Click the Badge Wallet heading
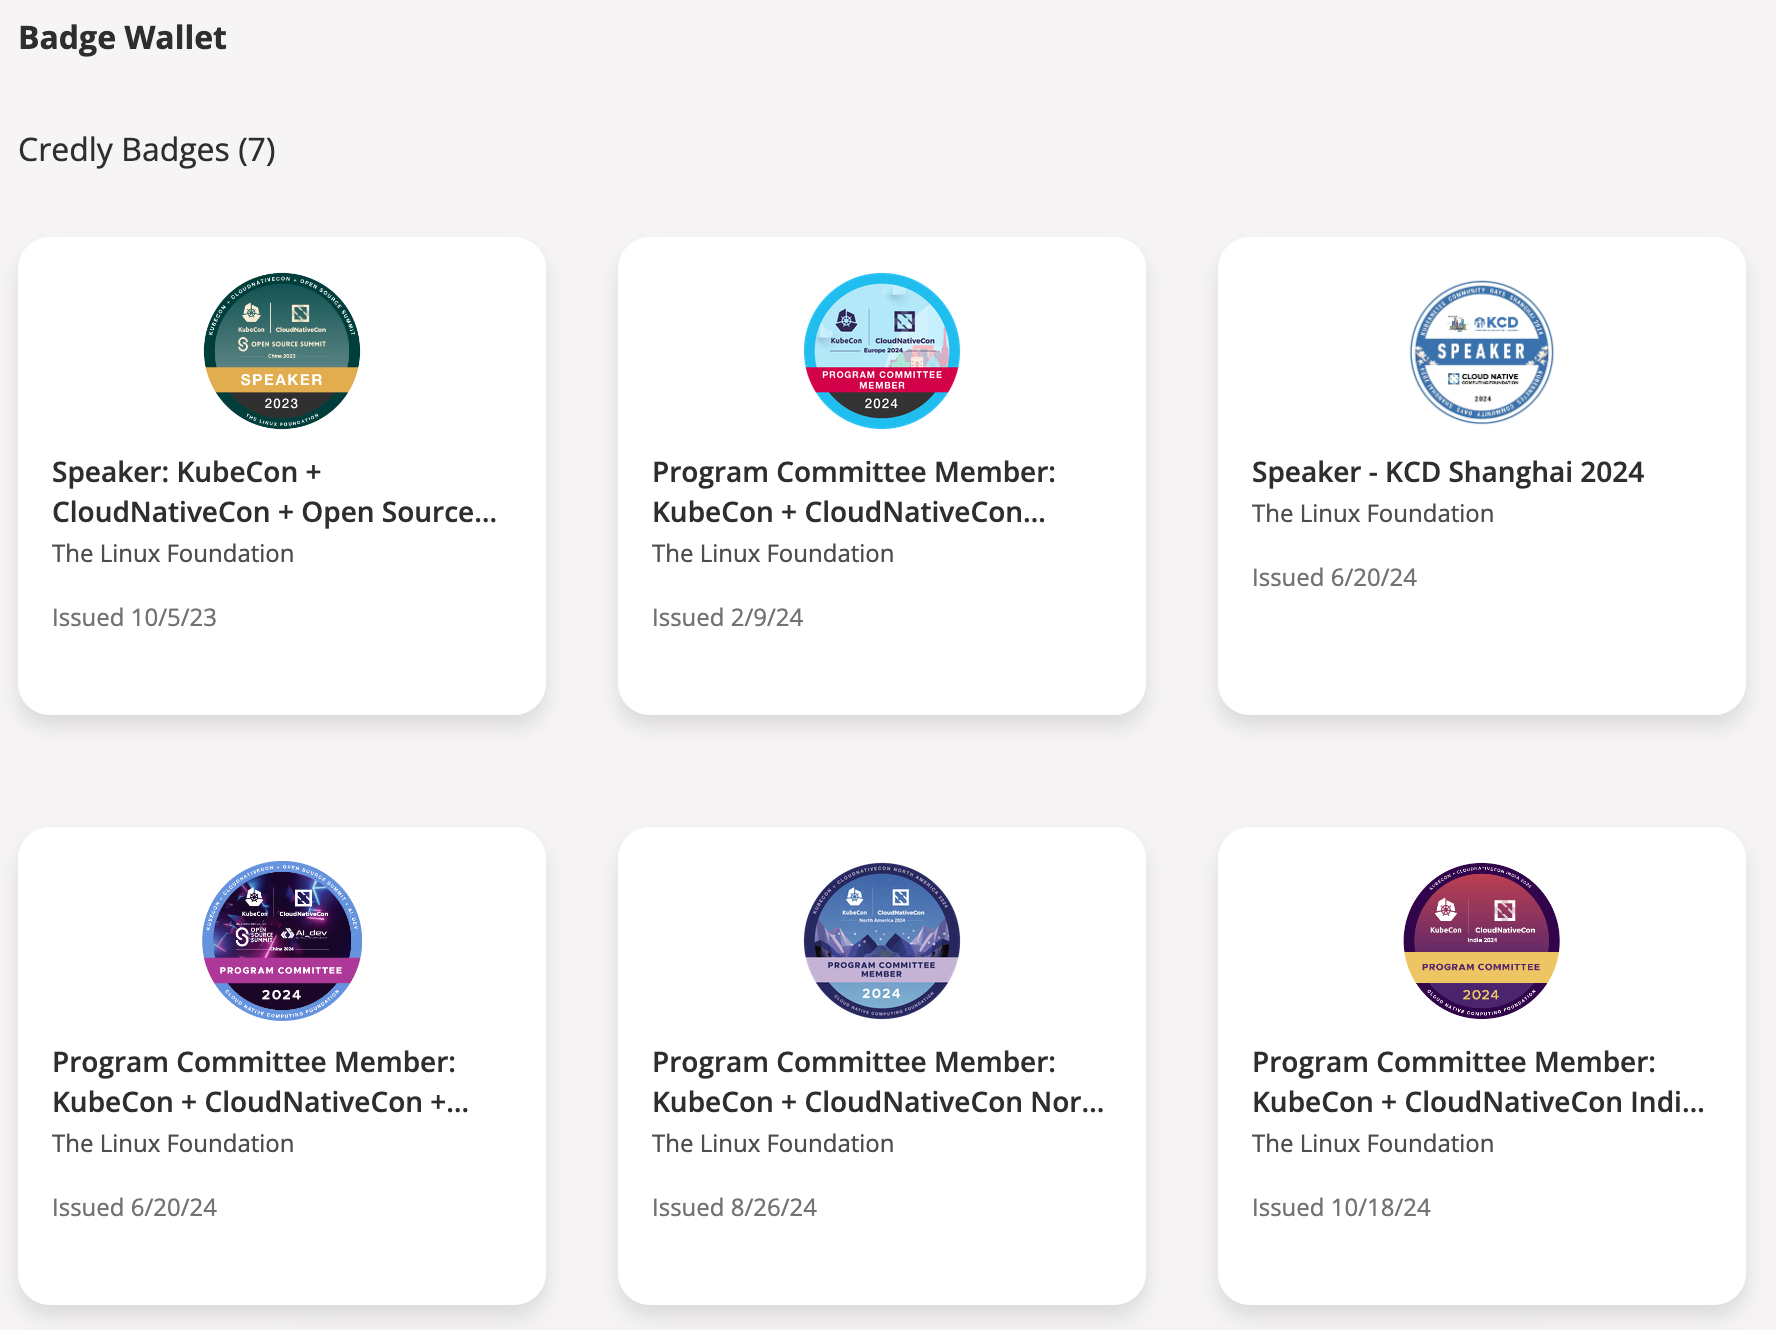Viewport: 1776px width, 1330px height. click(122, 37)
